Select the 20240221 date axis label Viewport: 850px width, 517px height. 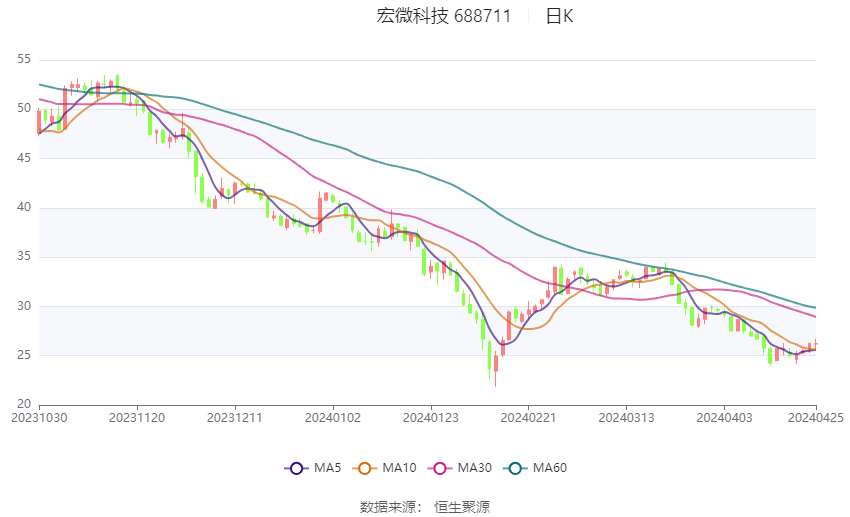528,418
